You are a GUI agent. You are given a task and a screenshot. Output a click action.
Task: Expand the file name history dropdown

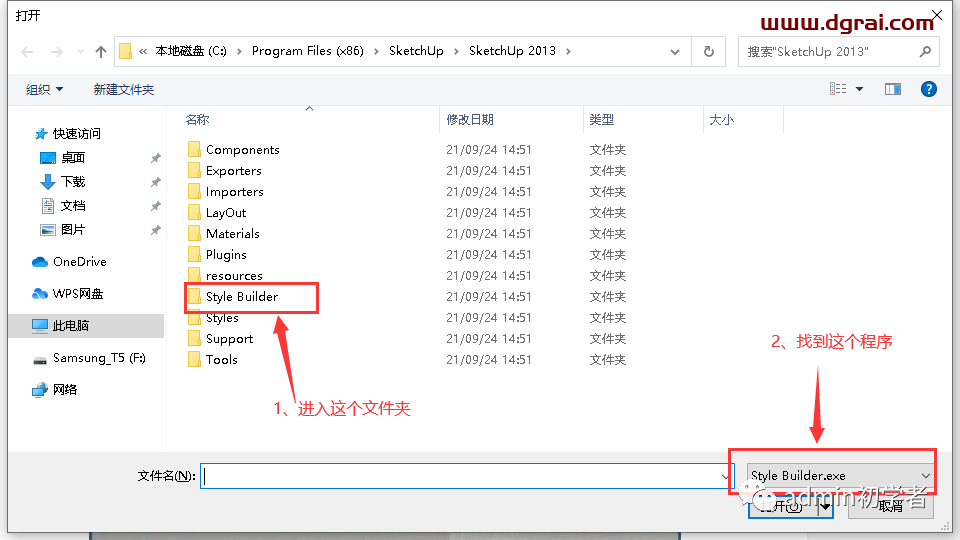coord(725,476)
